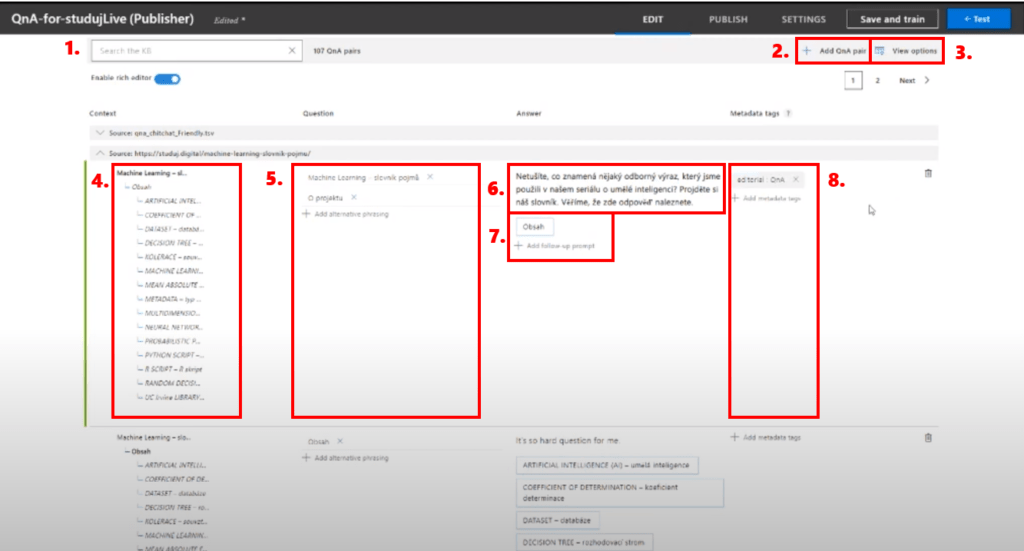The image size is (1024, 551).
Task: Click the Save and train button
Action: 892,19
